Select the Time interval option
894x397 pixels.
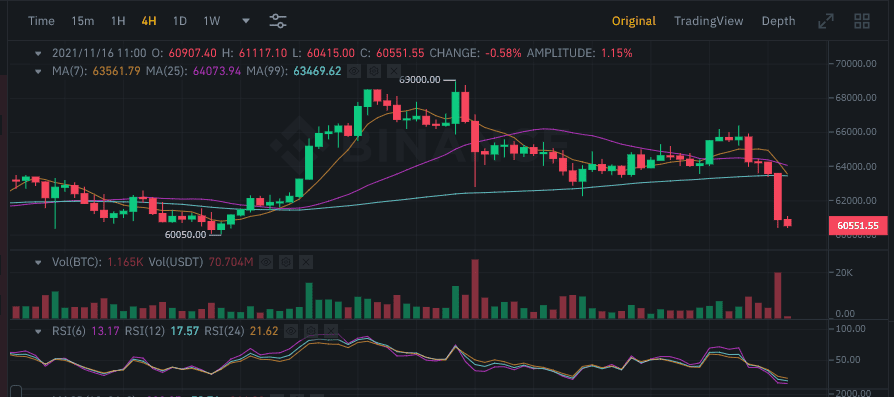(x=42, y=21)
